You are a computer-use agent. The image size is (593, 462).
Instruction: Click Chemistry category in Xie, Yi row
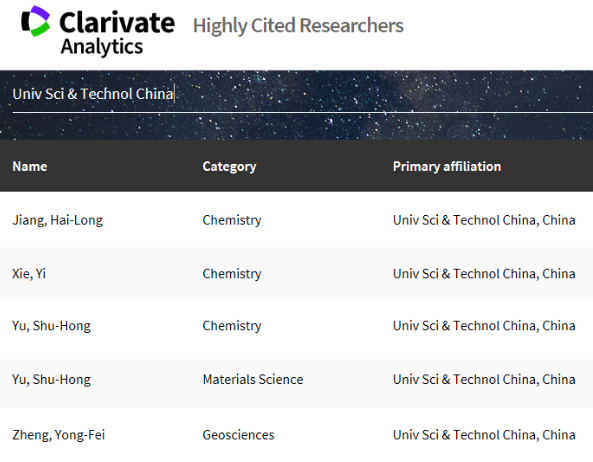(232, 273)
